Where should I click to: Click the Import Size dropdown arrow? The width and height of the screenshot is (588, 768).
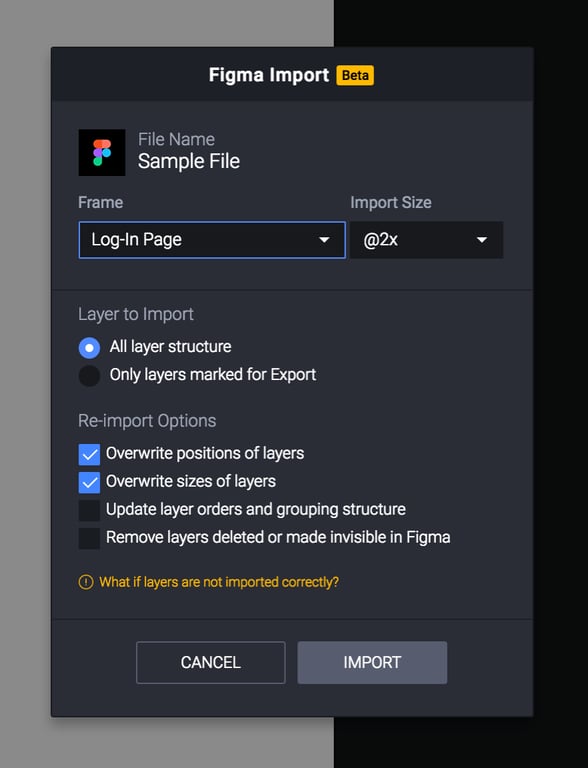click(482, 240)
